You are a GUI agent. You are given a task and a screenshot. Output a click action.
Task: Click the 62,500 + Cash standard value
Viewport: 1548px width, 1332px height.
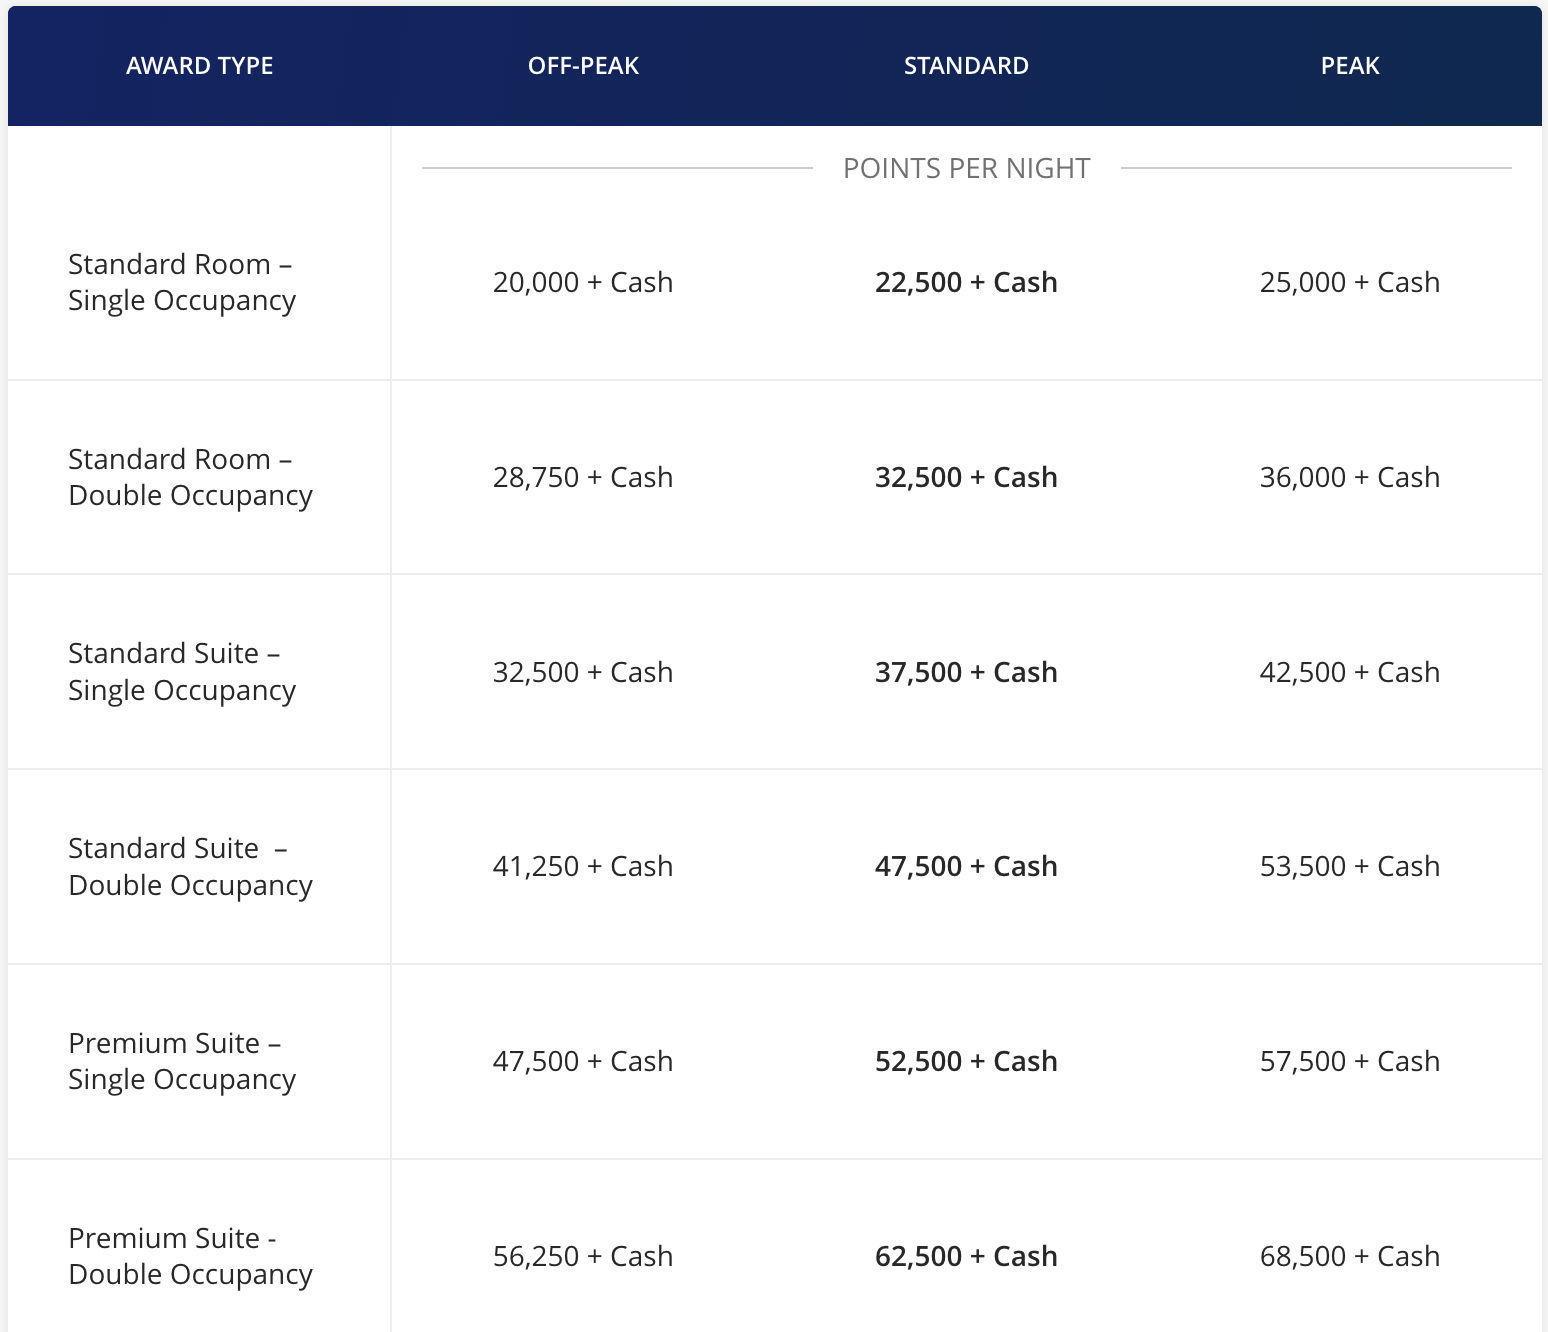[x=966, y=1256]
